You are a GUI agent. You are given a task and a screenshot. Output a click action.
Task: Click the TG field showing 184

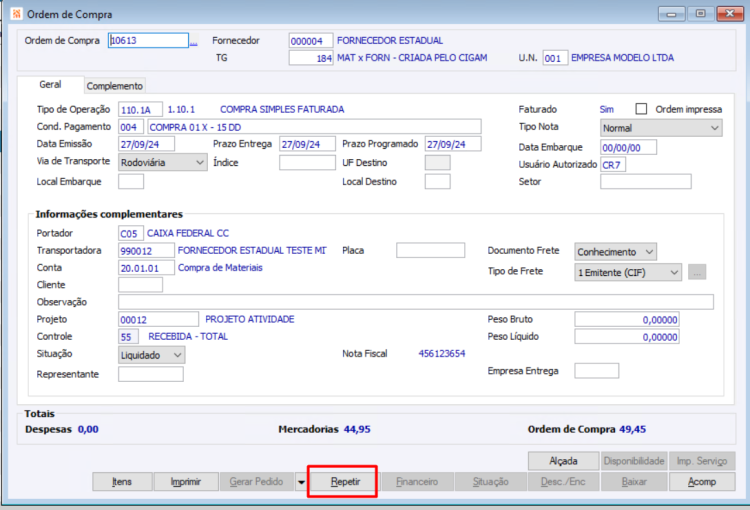pyautogui.click(x=311, y=58)
